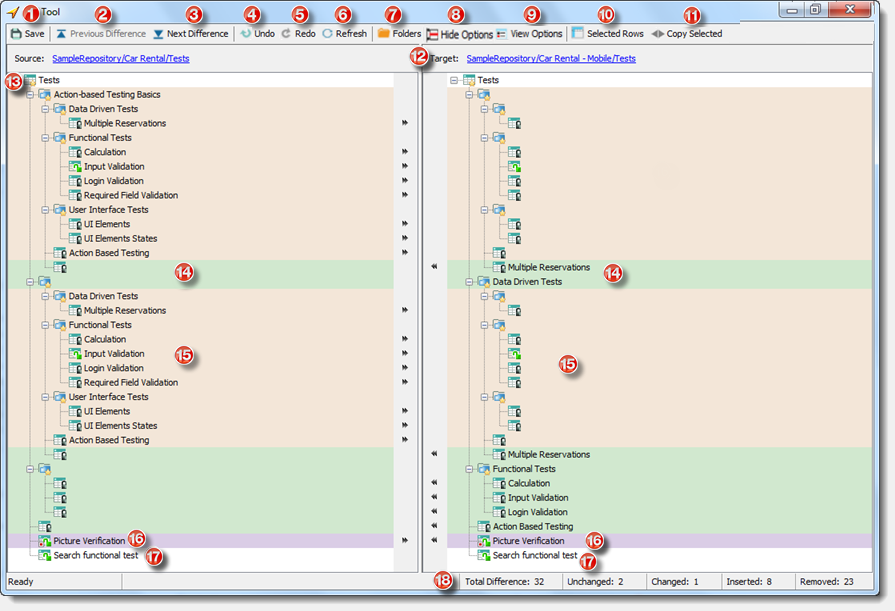Toggle Selected Rows option
Screen dimensions: 895x611
click(x=608, y=34)
